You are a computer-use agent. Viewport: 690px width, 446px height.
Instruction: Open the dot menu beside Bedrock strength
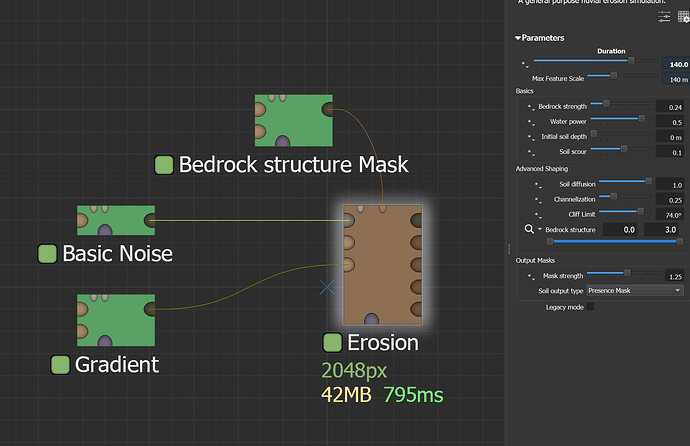(x=531, y=107)
